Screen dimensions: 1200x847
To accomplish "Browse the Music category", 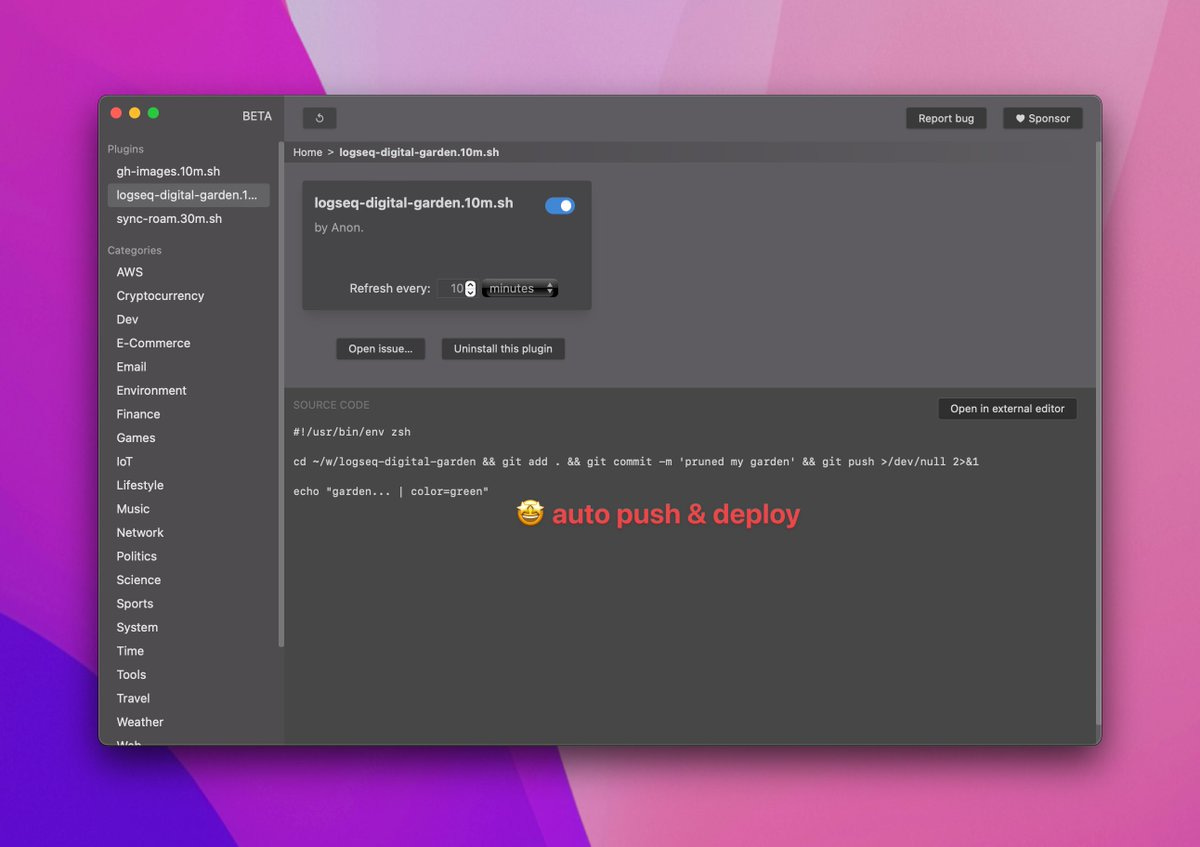I will pos(133,509).
